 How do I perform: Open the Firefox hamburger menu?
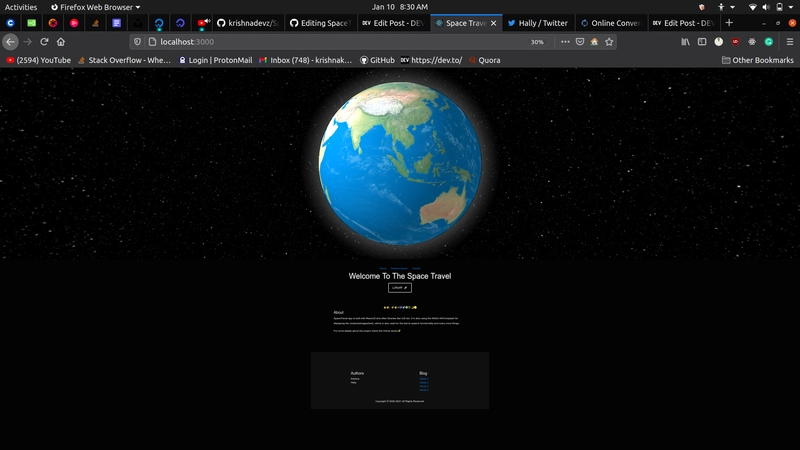click(787, 42)
